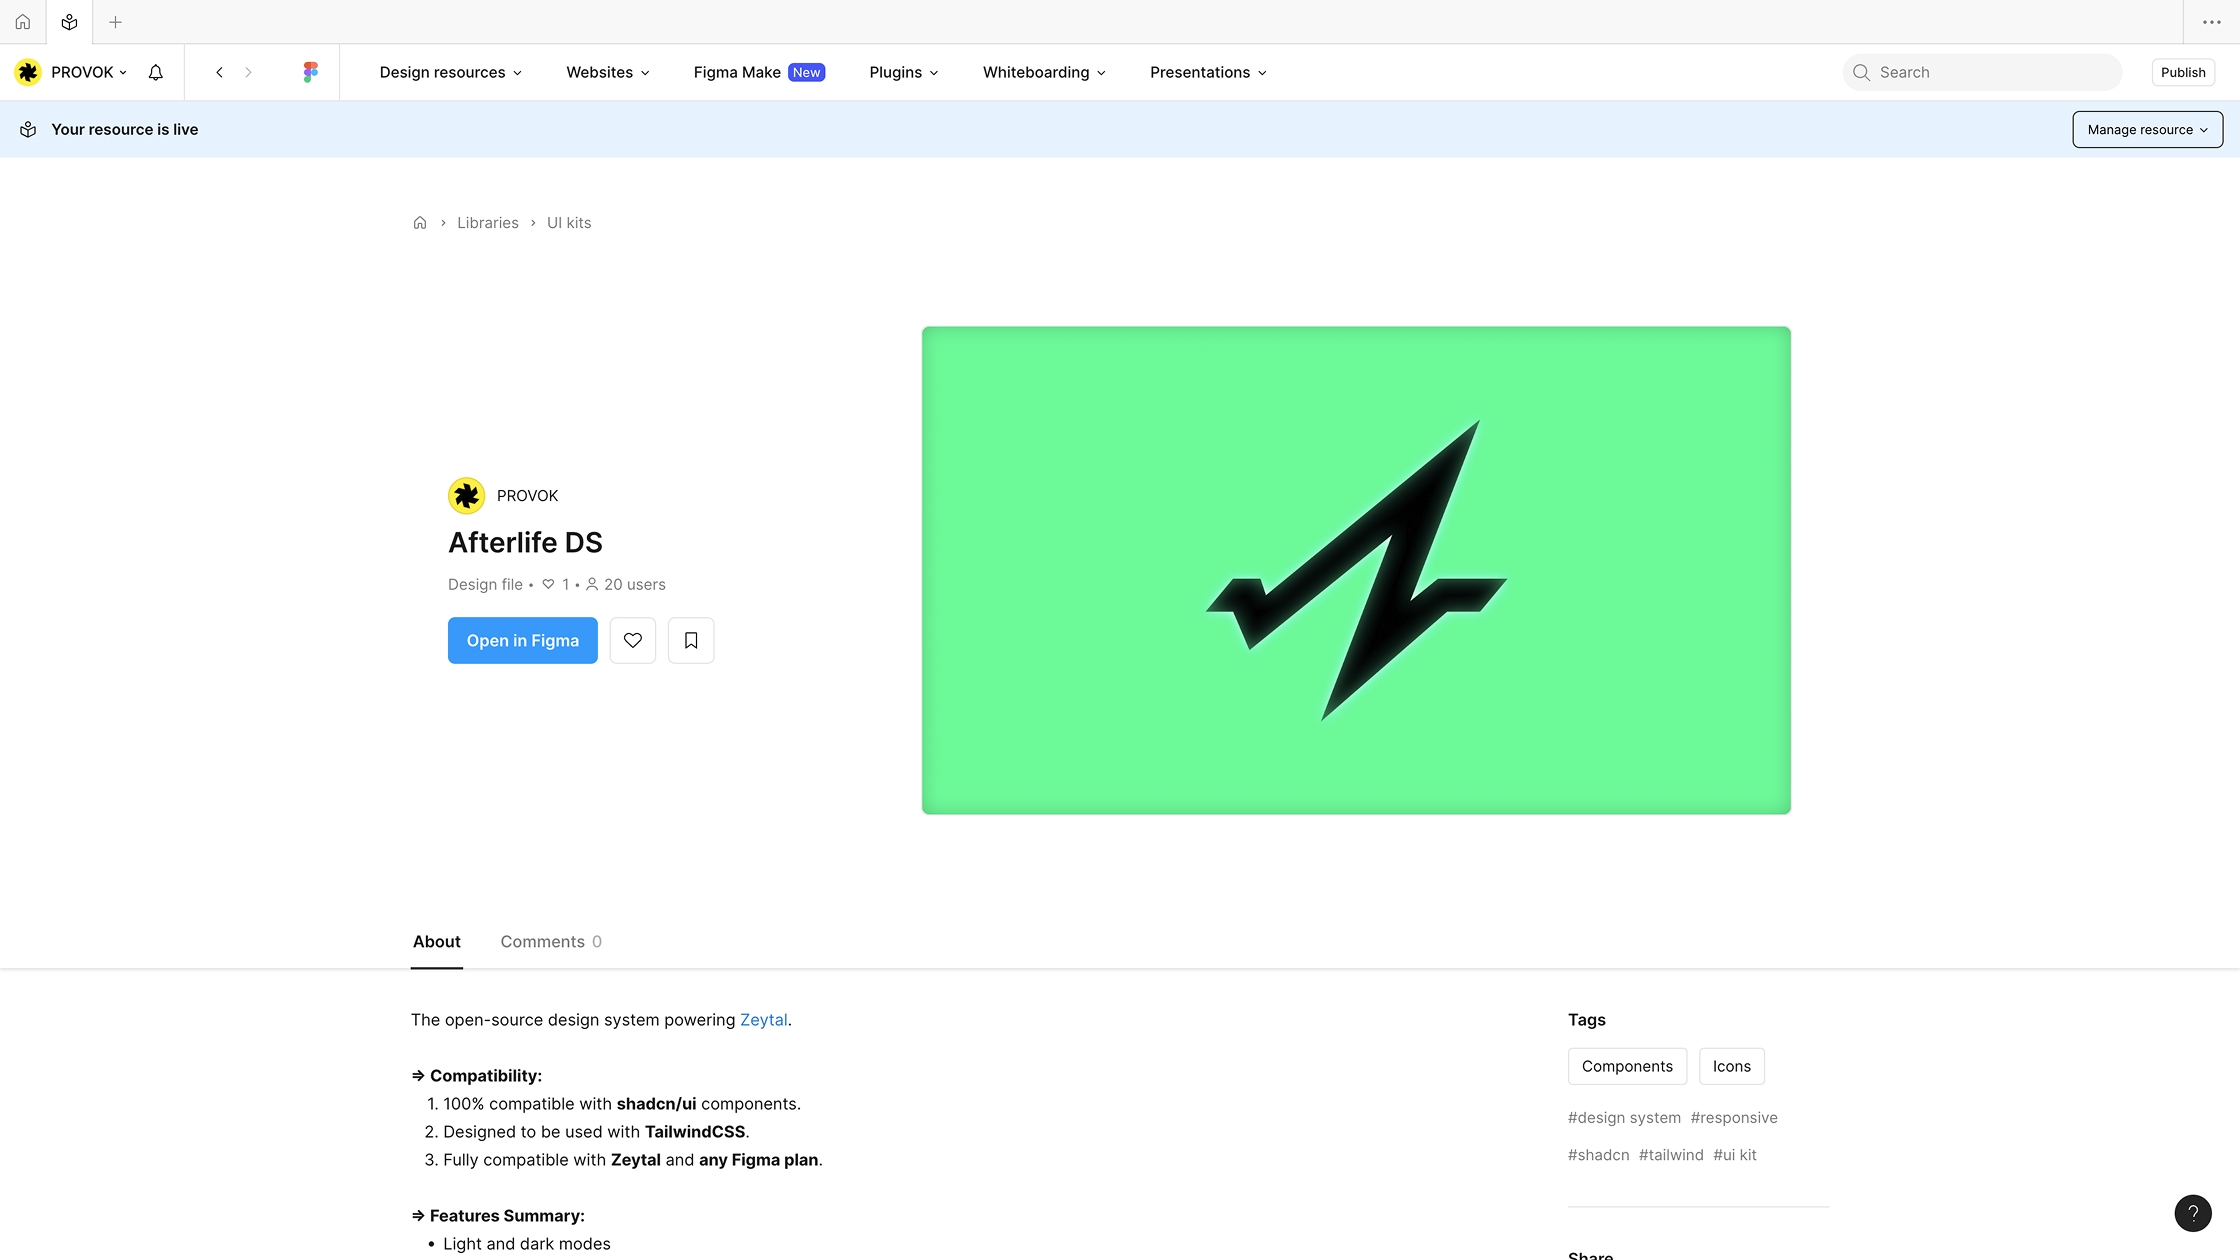
Task: Like the Afterlife DS file
Action: 632,640
